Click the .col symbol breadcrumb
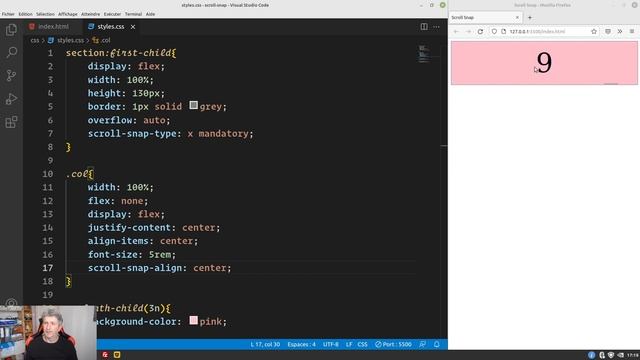640x360 pixels. coord(102,40)
